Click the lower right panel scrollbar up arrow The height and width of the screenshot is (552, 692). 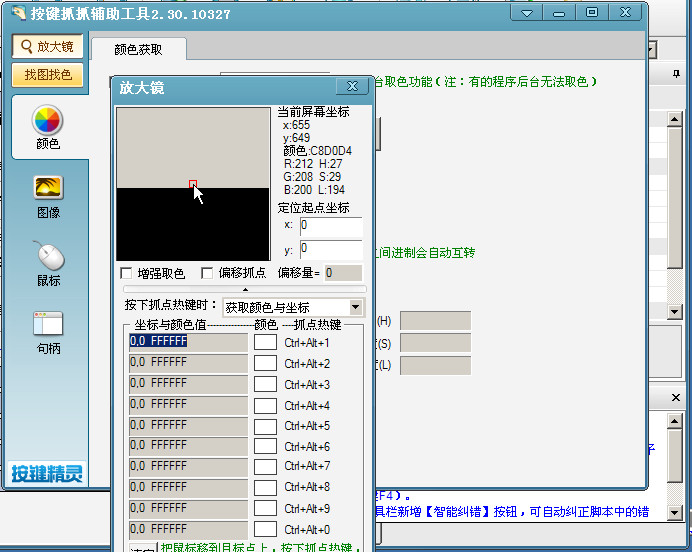pyautogui.click(x=674, y=421)
